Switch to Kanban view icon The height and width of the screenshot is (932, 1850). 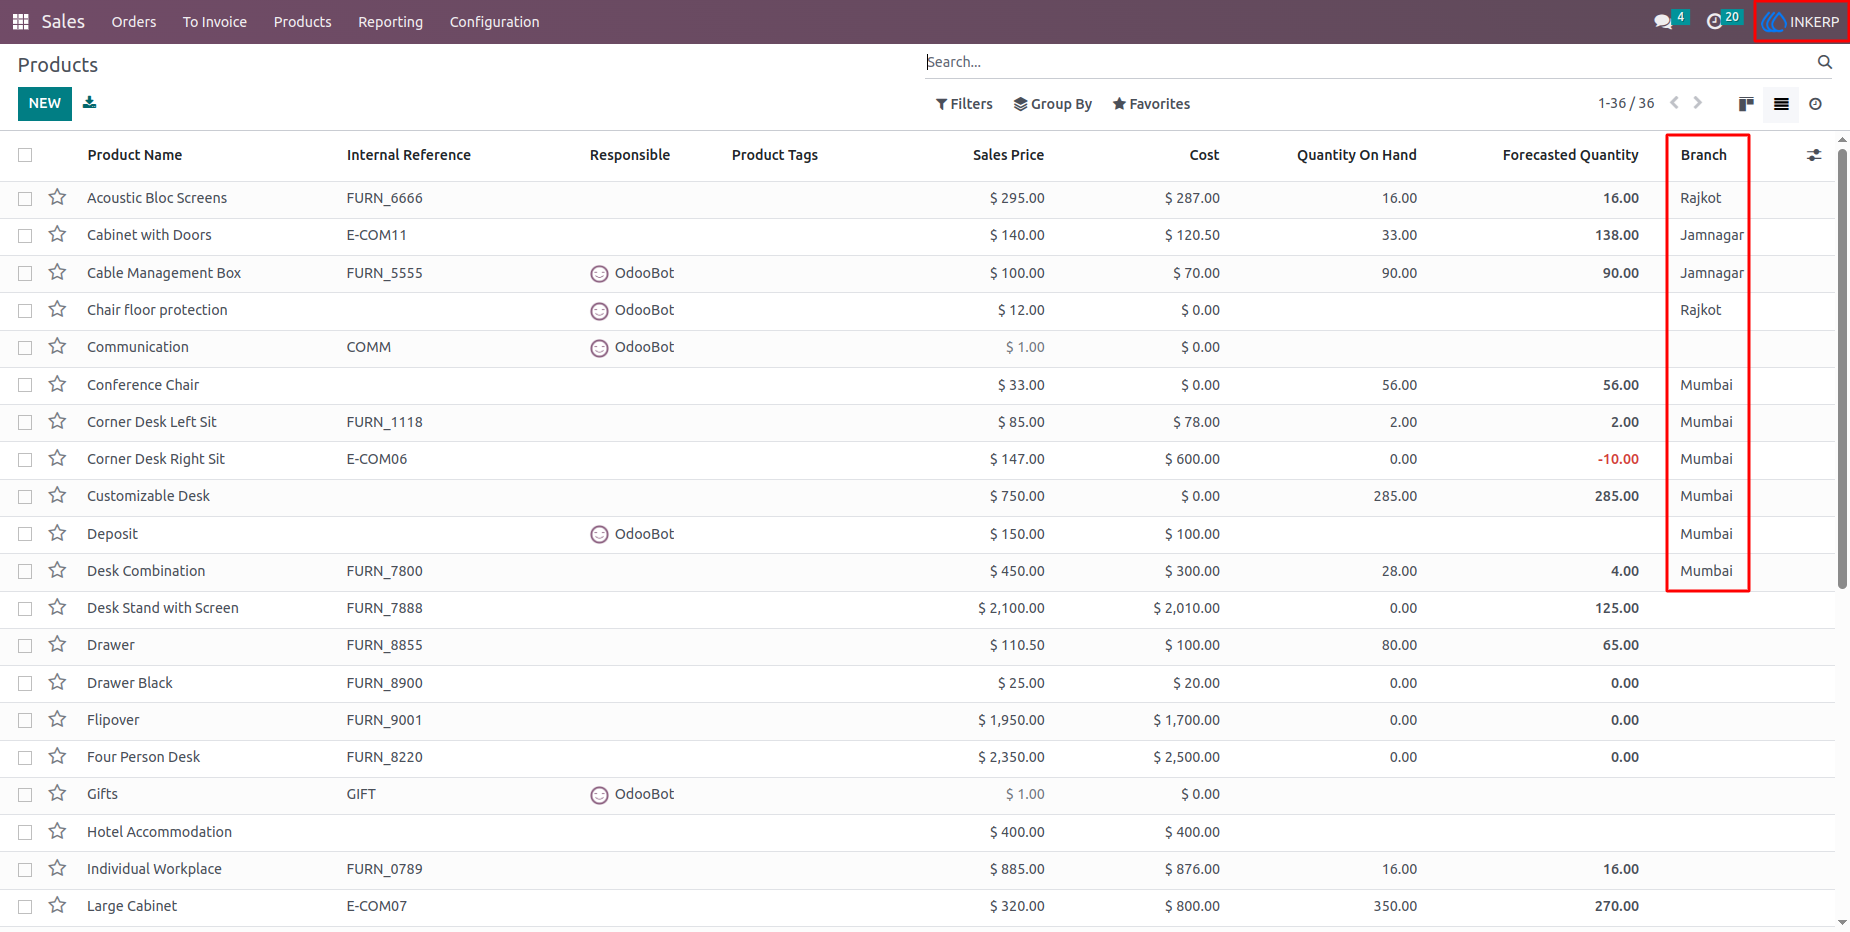(1746, 104)
